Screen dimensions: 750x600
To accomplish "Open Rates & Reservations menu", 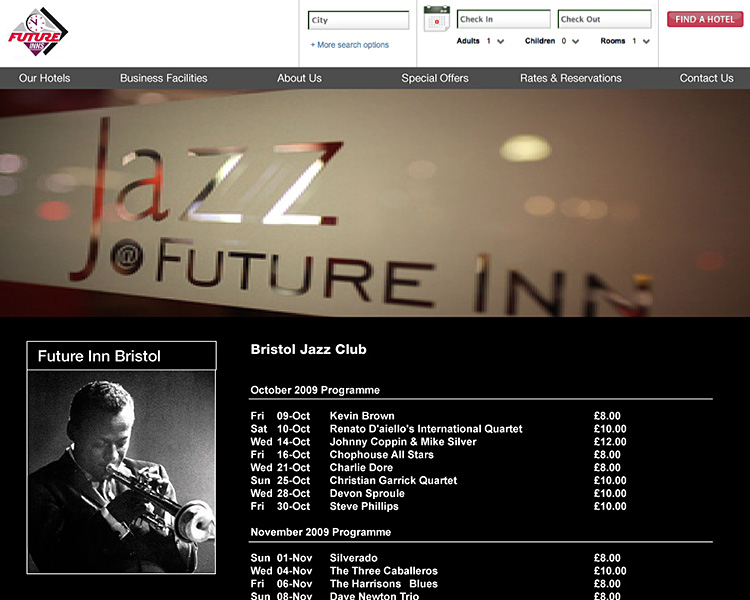I will 571,78.
